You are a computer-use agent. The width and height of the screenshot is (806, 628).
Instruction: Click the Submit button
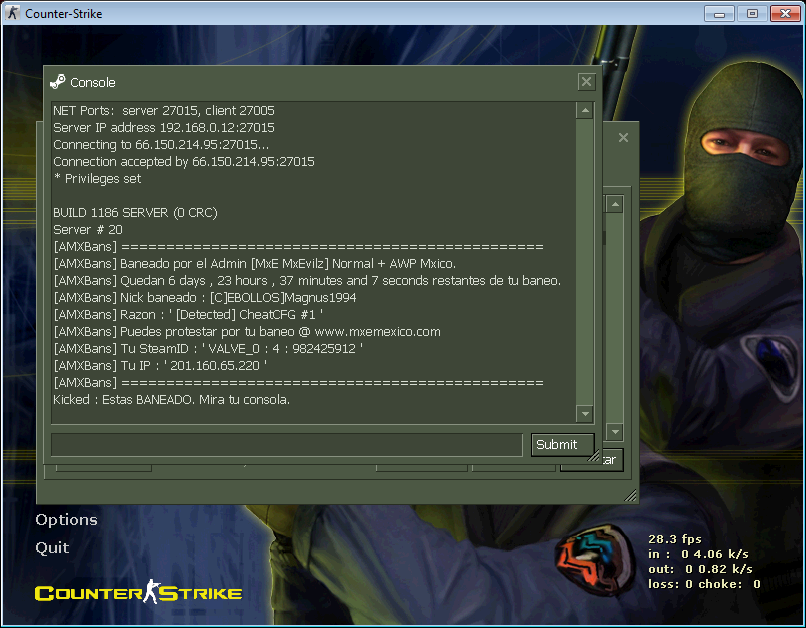(x=562, y=445)
